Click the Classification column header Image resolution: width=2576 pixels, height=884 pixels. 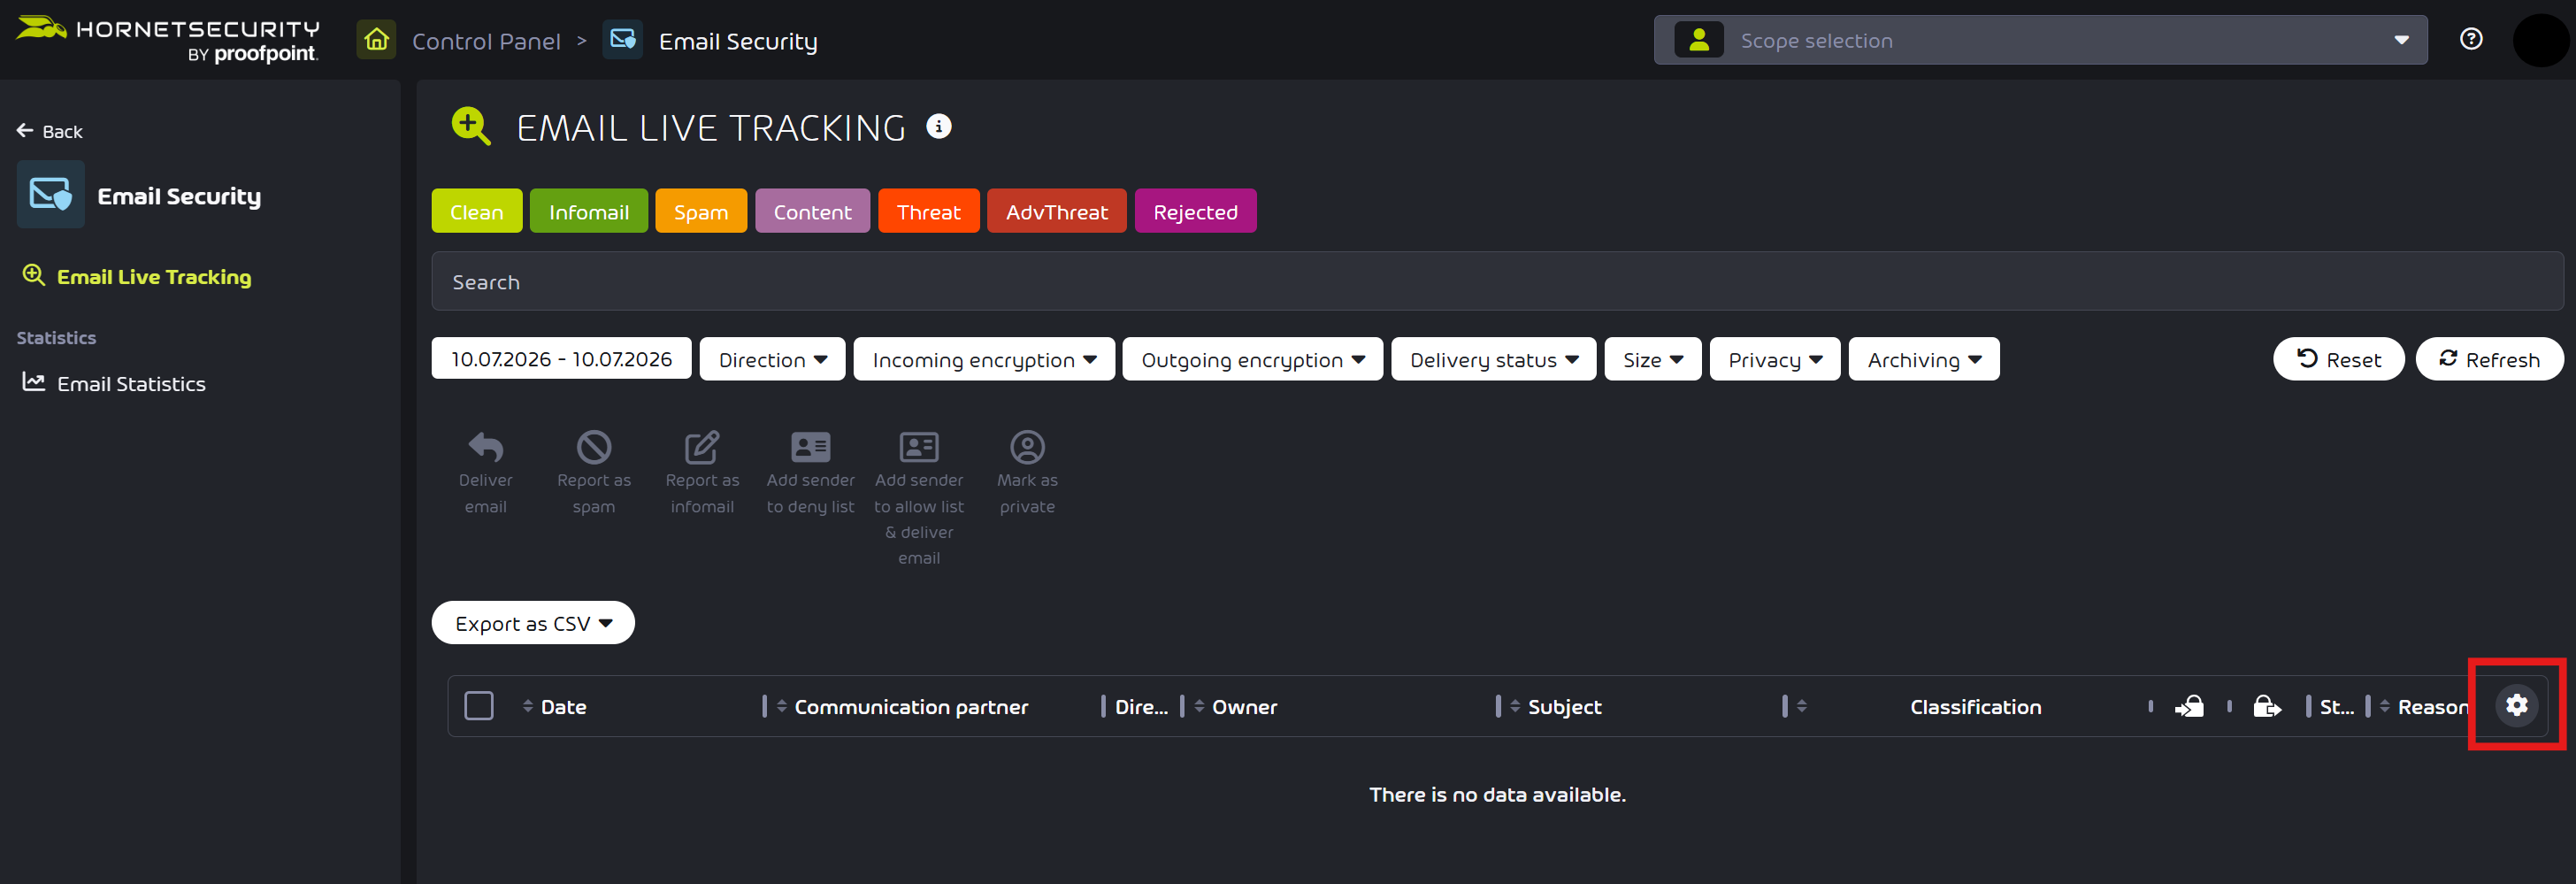(1975, 707)
